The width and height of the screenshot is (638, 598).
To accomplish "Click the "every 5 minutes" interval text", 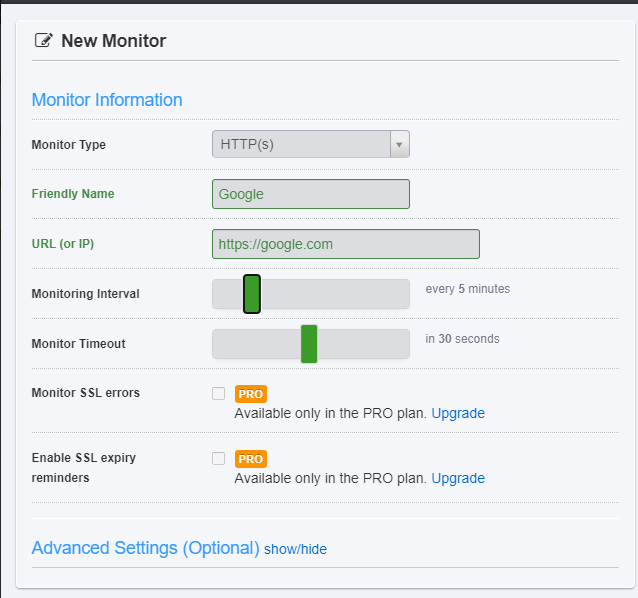I will click(x=467, y=289).
